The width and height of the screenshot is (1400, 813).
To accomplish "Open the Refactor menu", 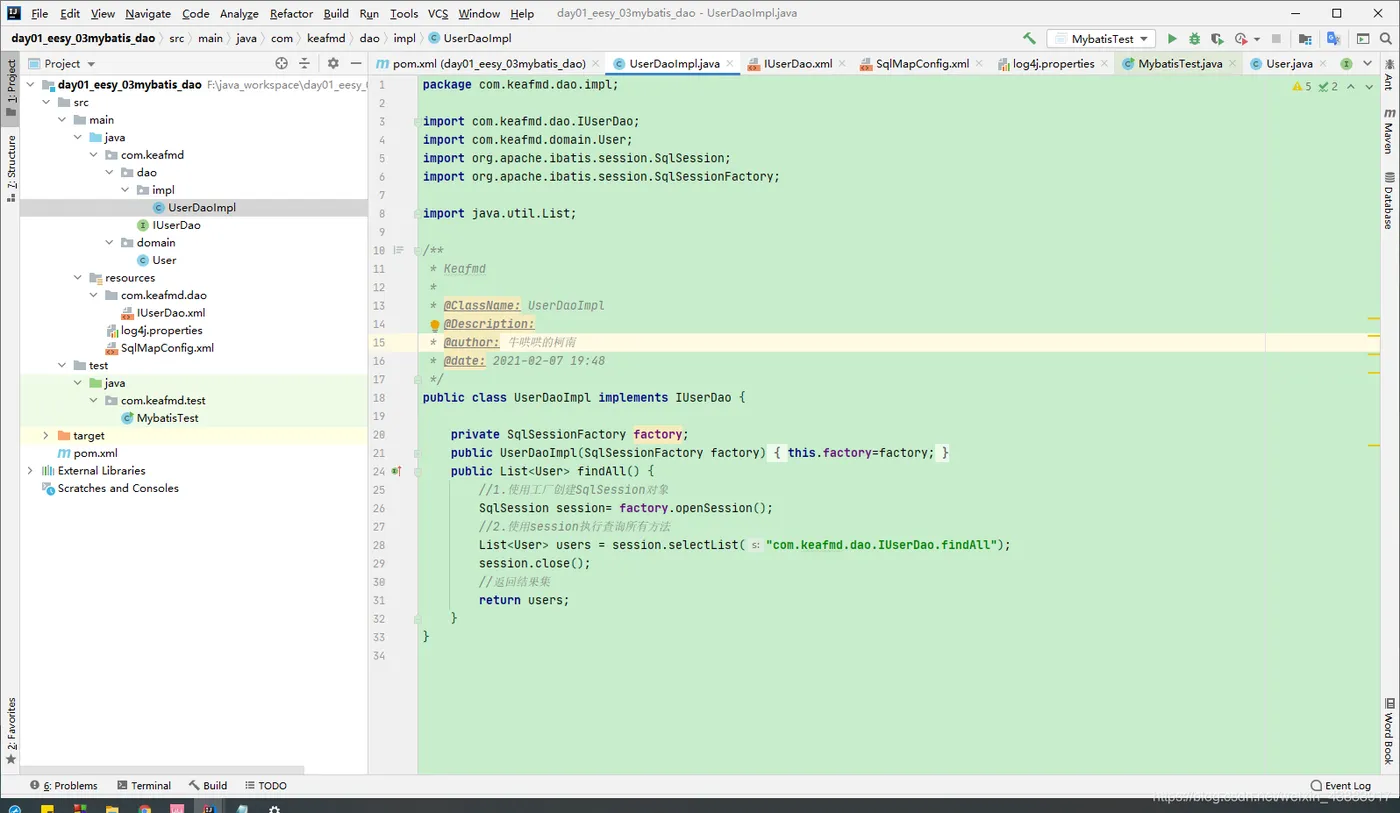I will 291,14.
